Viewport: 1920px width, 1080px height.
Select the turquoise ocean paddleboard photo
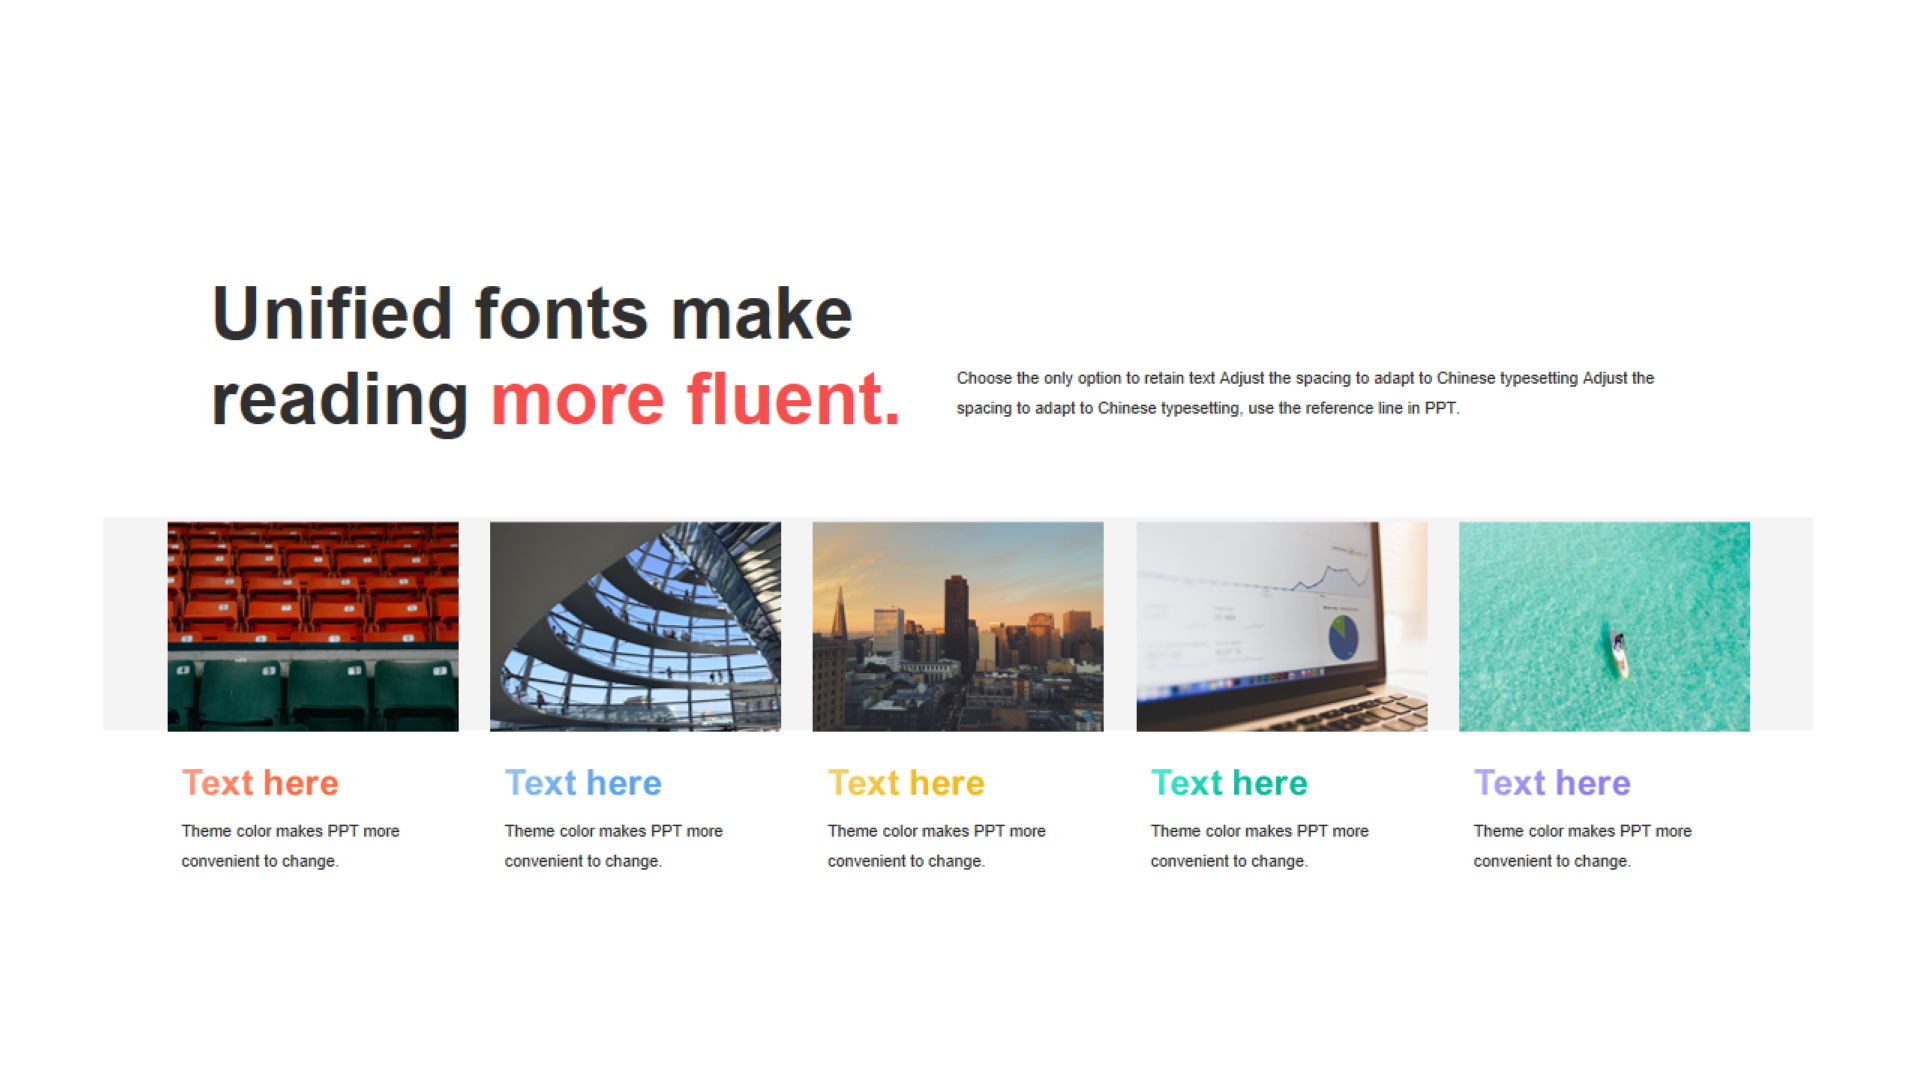(x=1604, y=626)
